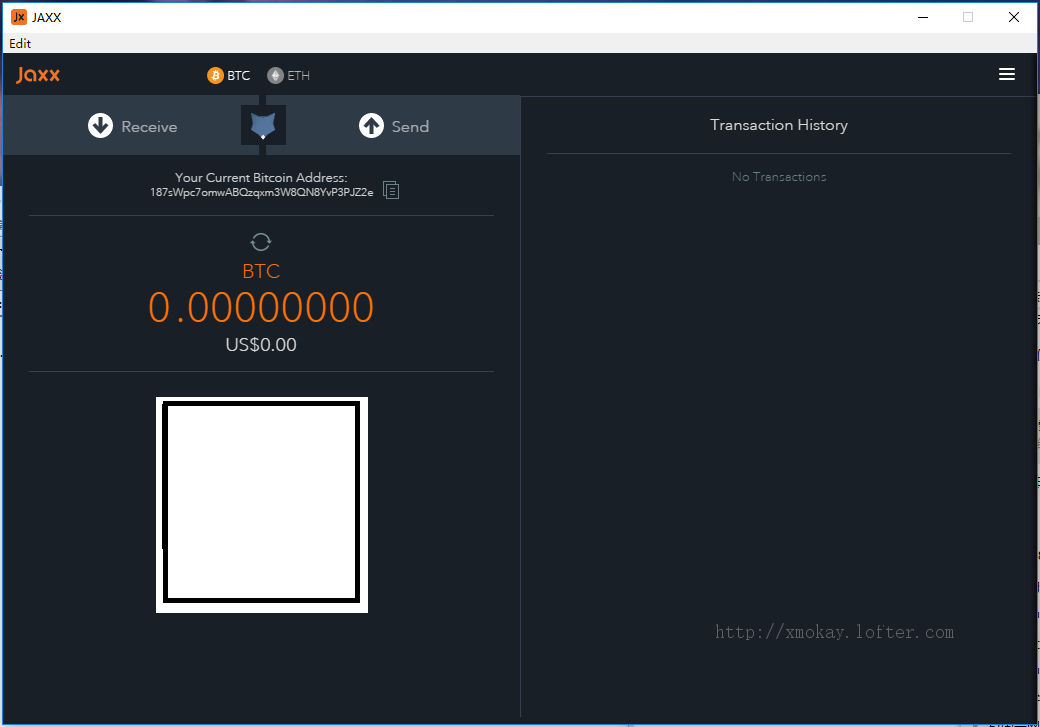Switch to the ETH wallet tab
This screenshot has width=1040, height=727.
pyautogui.click(x=289, y=76)
